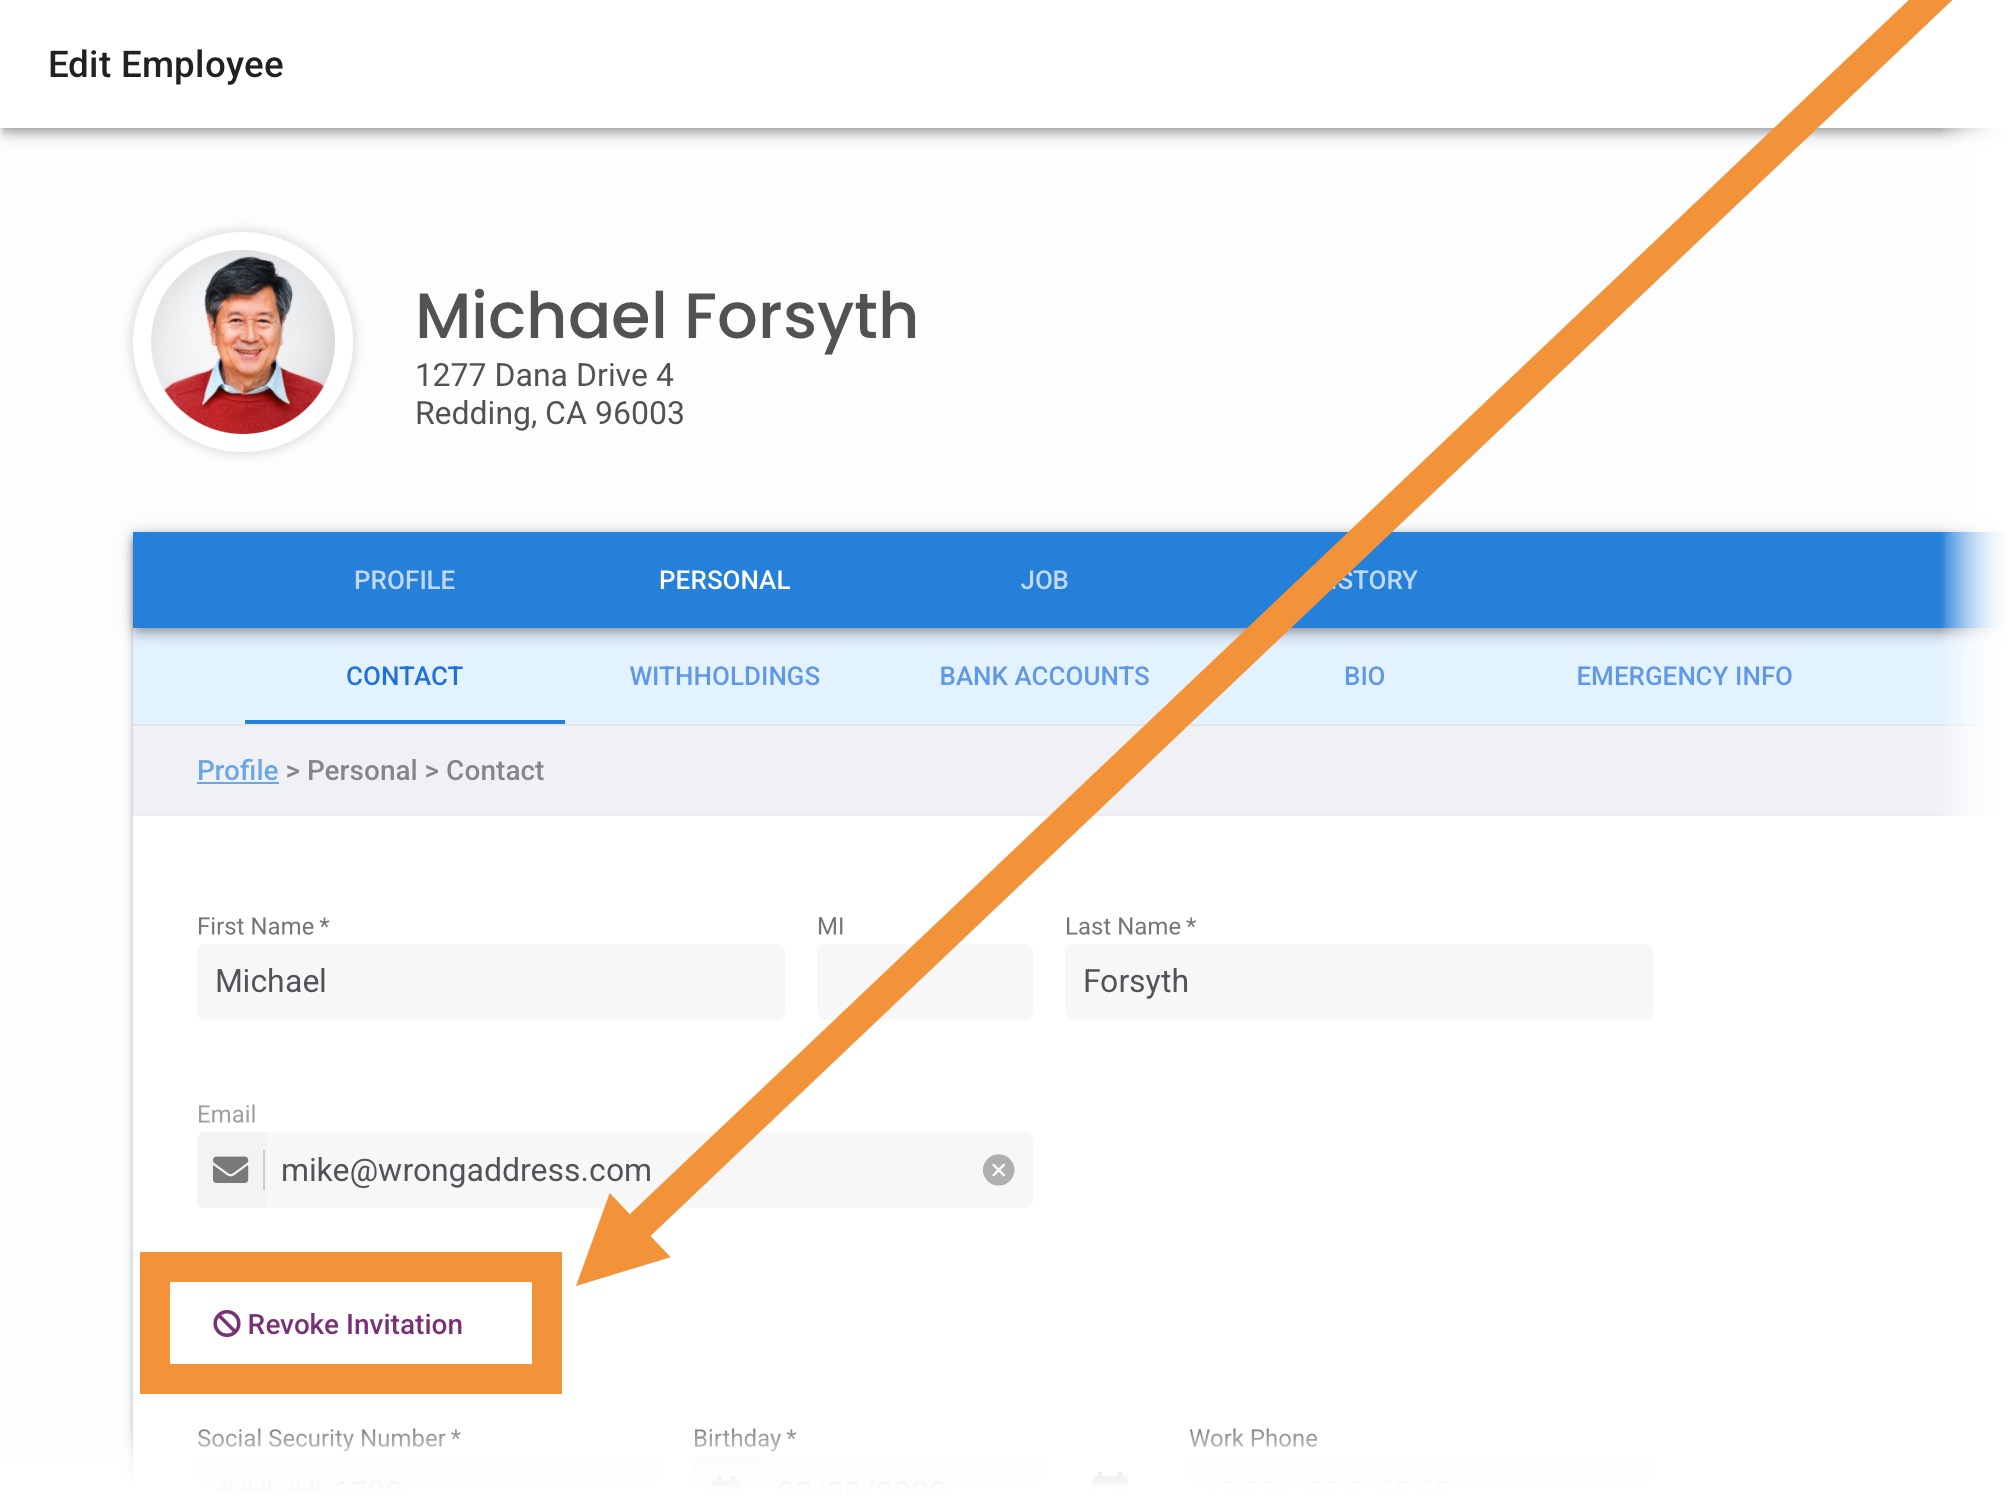
Task: Switch to the JOB tab
Action: click(1044, 580)
